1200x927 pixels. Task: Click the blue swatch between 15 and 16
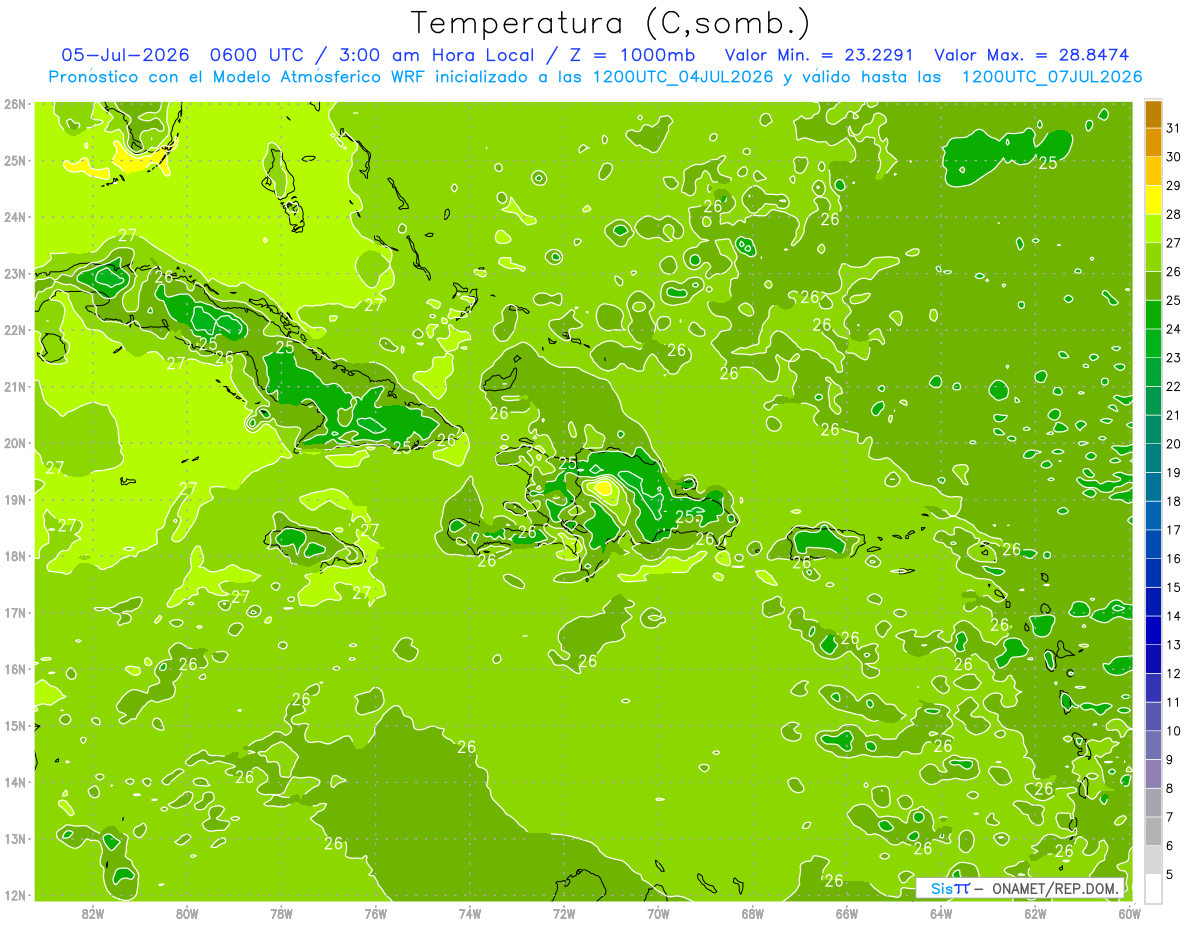(1153, 572)
